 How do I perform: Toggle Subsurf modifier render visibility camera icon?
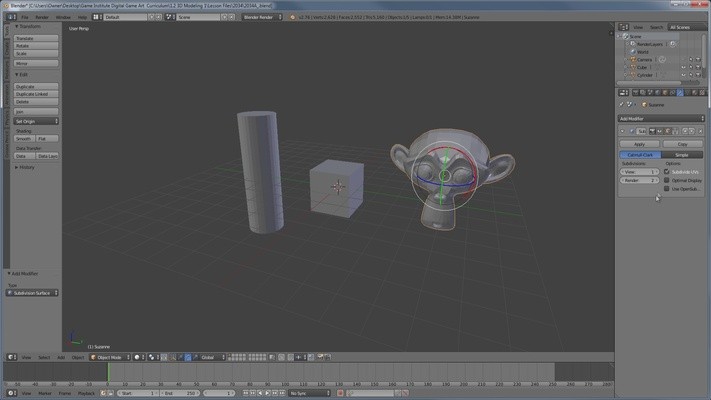[652, 131]
